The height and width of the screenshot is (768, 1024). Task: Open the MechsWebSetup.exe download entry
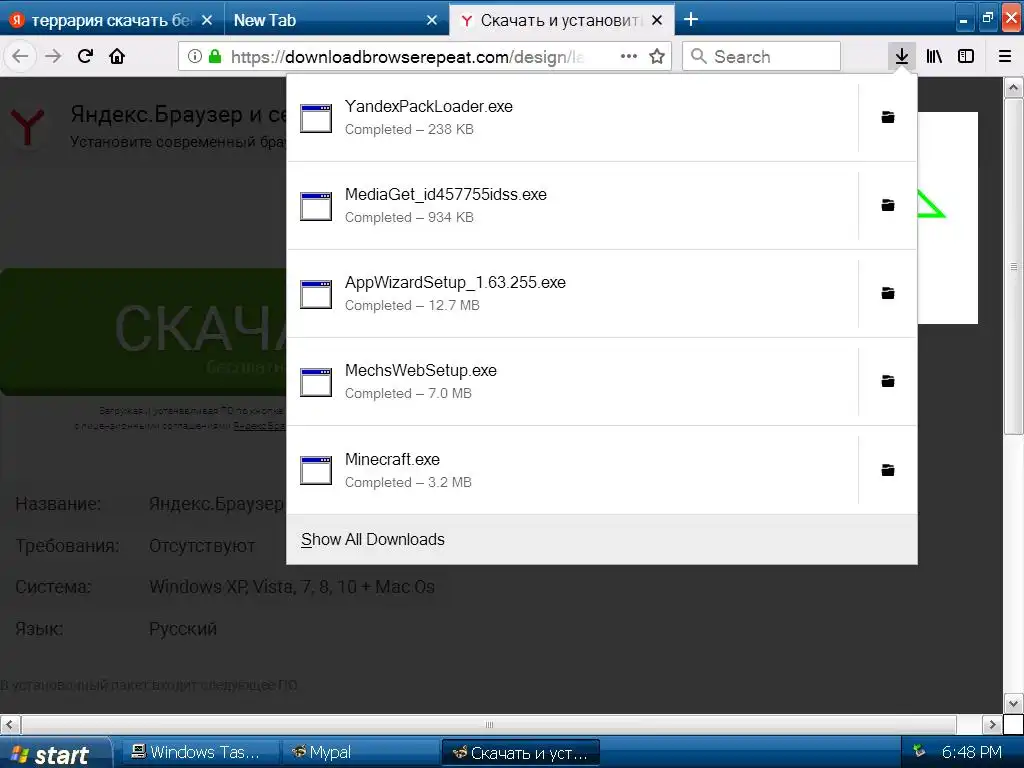pyautogui.click(x=572, y=382)
